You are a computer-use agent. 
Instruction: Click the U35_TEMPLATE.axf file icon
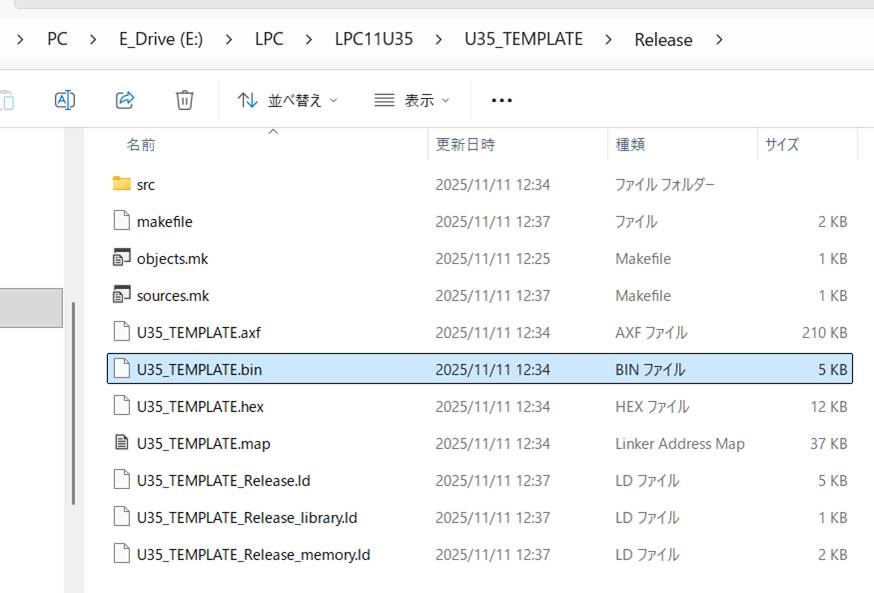122,332
